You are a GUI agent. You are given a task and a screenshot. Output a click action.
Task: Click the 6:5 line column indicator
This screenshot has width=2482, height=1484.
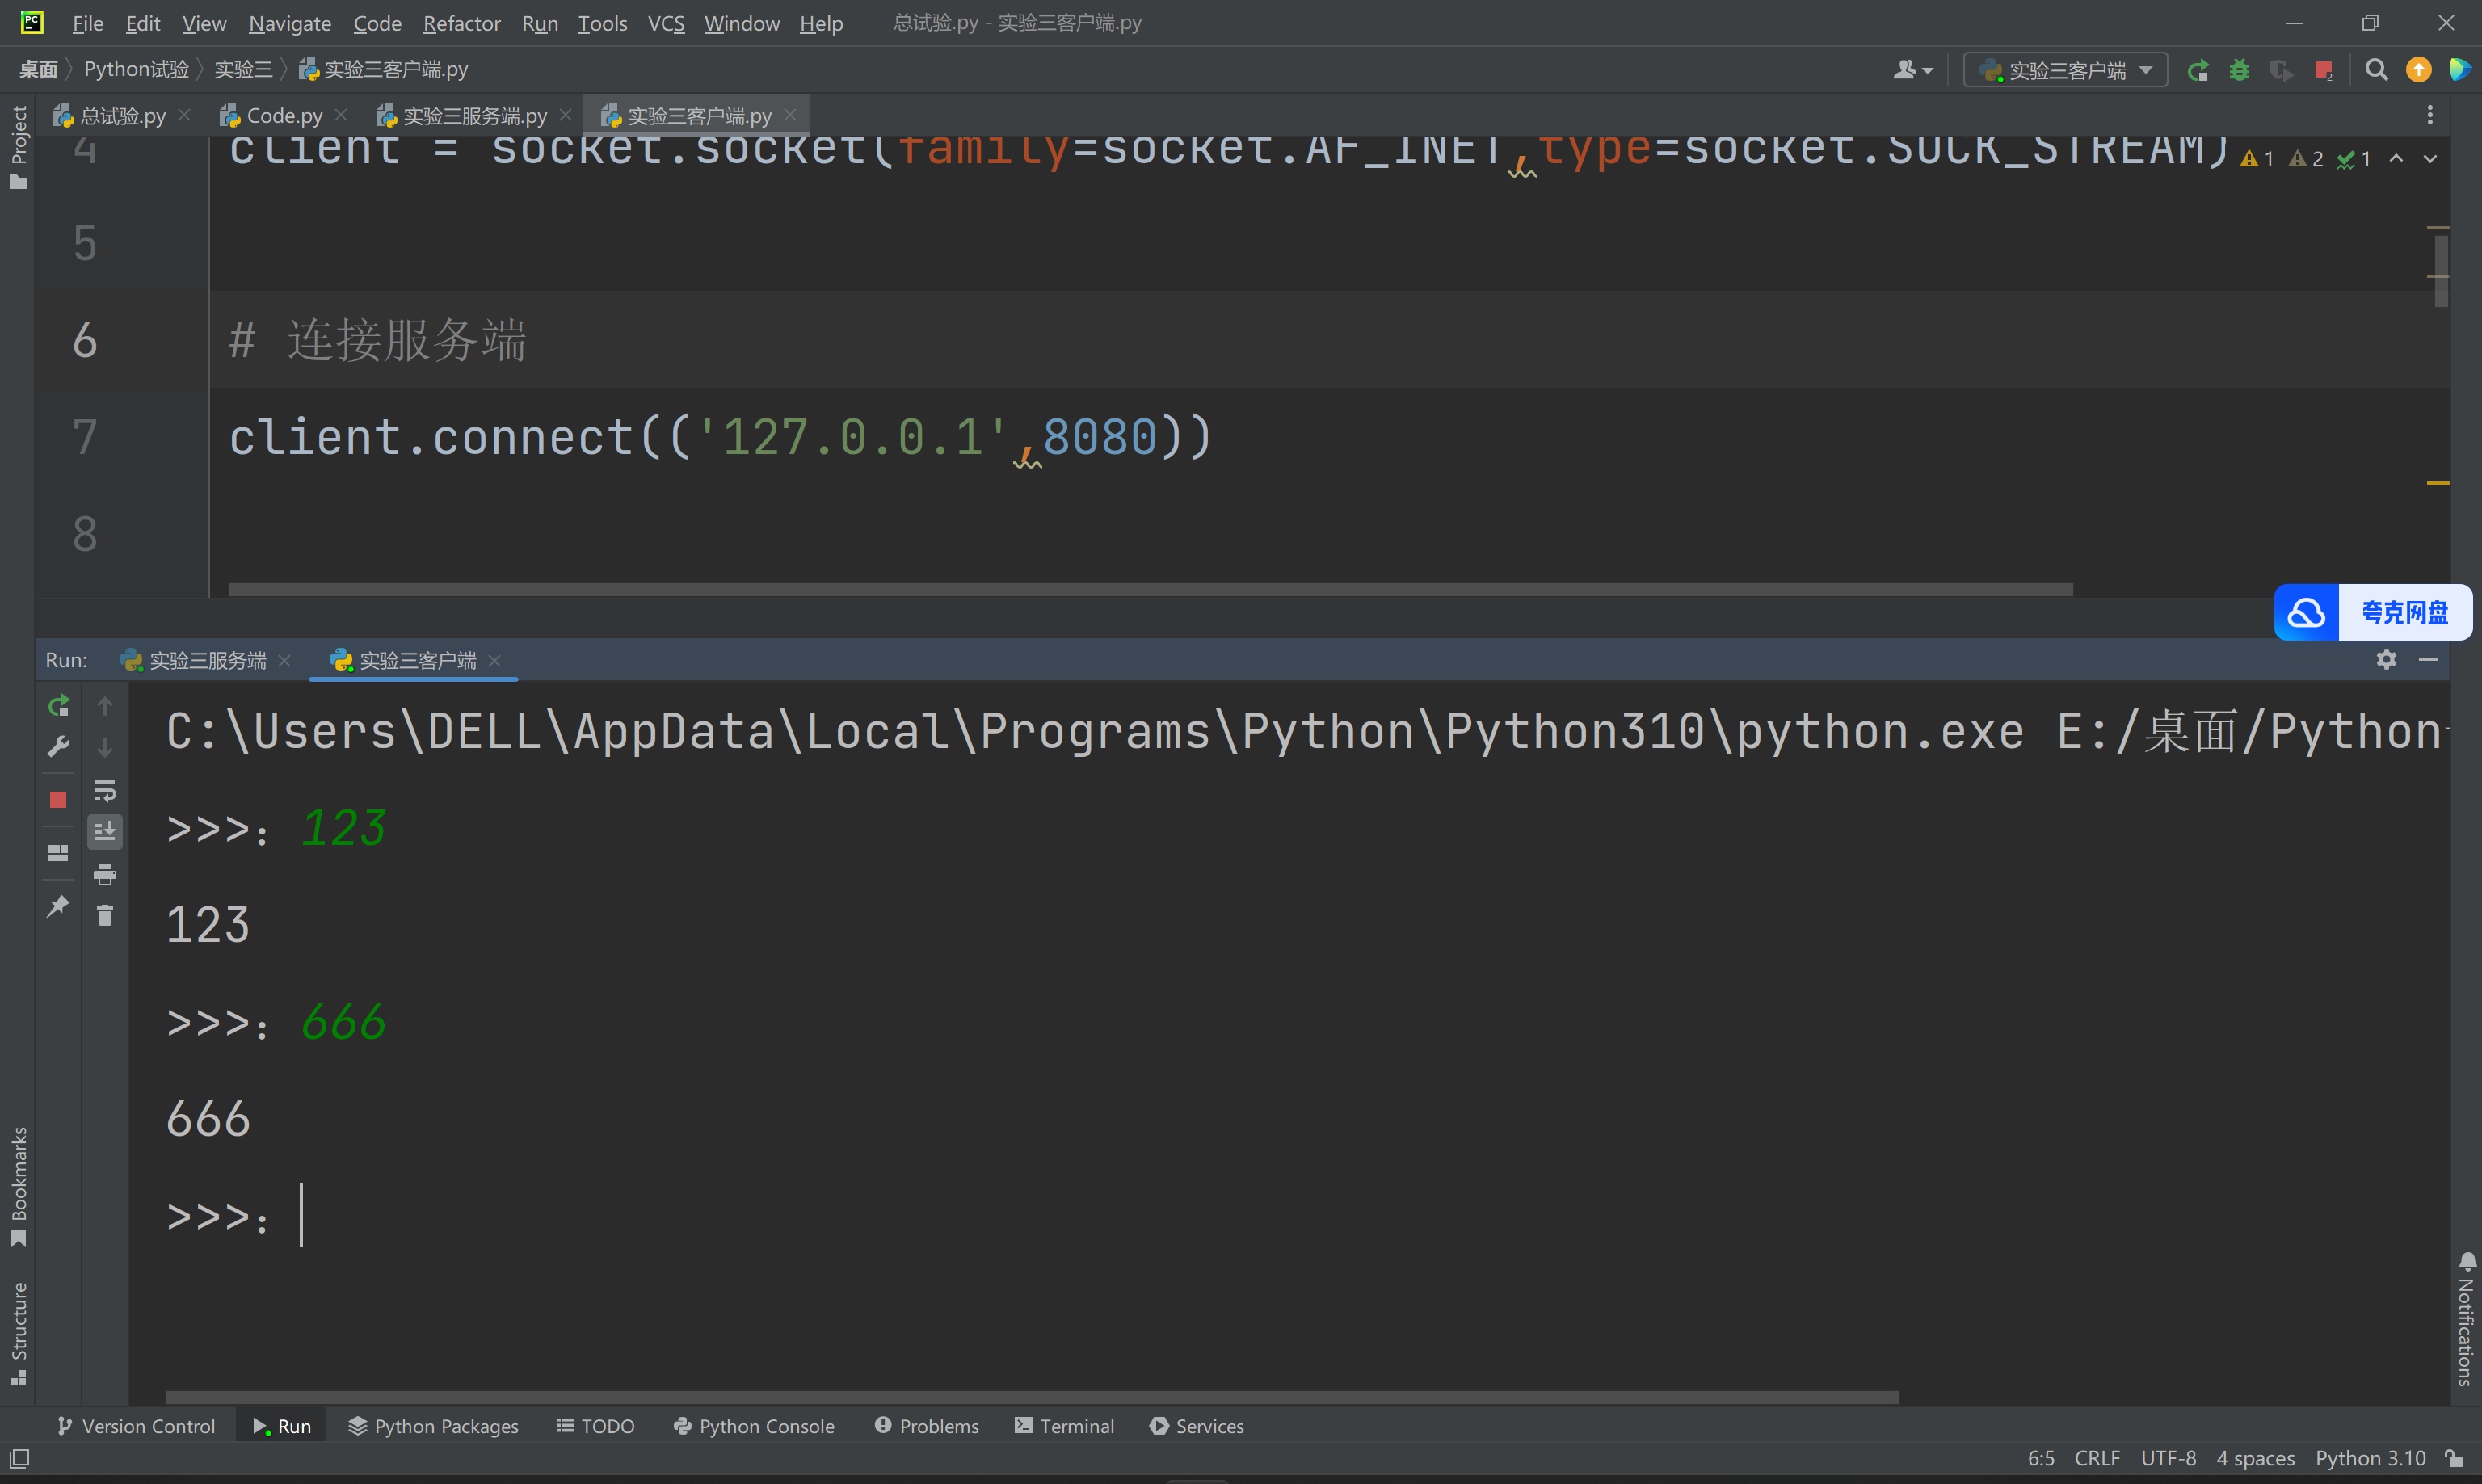(x=2041, y=1458)
